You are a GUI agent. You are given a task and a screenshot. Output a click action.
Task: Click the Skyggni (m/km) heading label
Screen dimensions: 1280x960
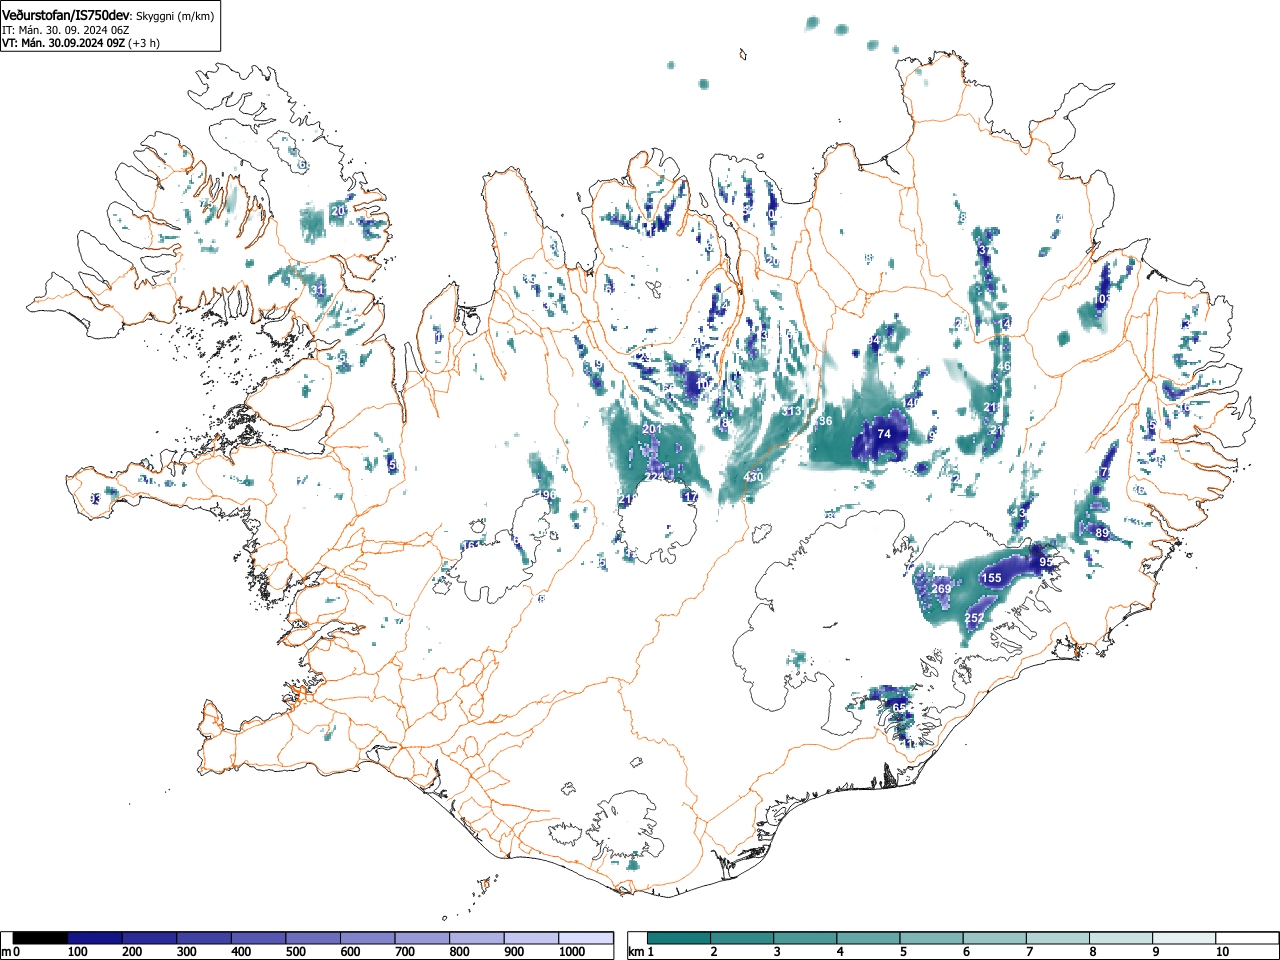point(174,14)
